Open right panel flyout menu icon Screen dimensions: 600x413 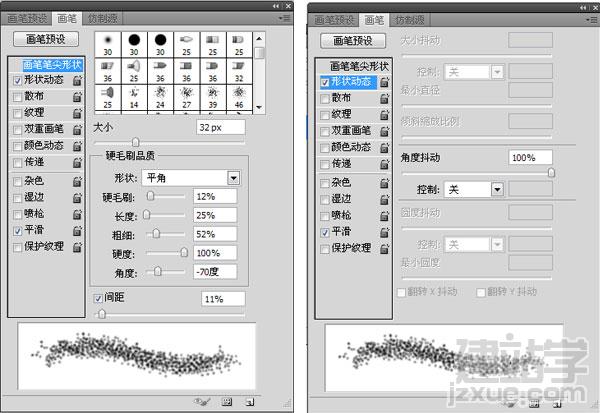click(592, 20)
